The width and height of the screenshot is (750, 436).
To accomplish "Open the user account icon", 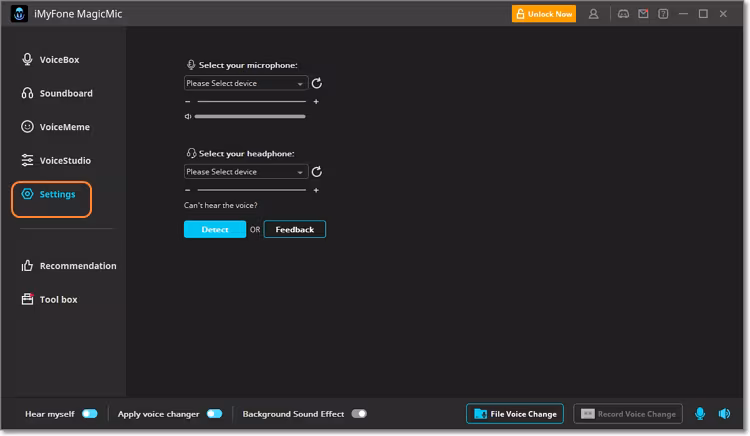I will [594, 14].
